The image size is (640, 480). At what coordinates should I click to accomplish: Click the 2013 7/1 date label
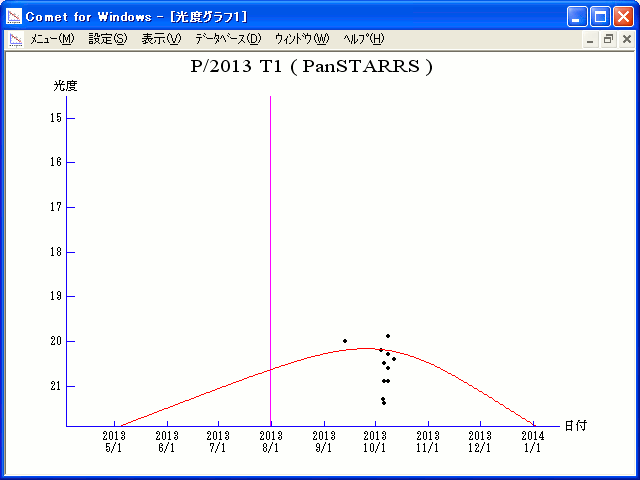(218, 442)
